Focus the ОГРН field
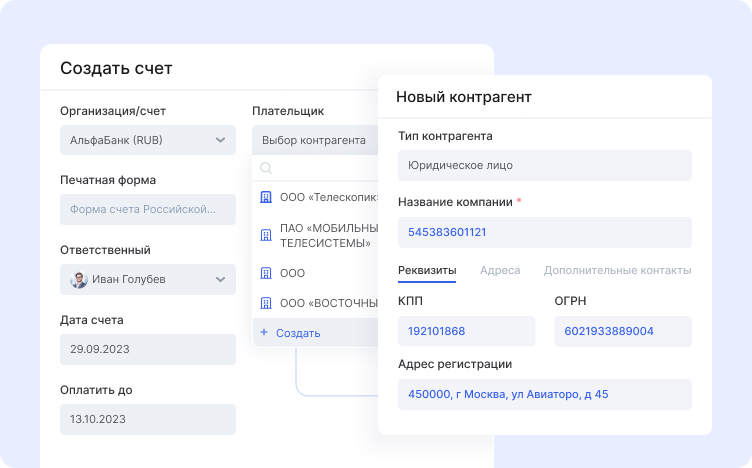Screen dimensions: 752x468 tap(622, 331)
